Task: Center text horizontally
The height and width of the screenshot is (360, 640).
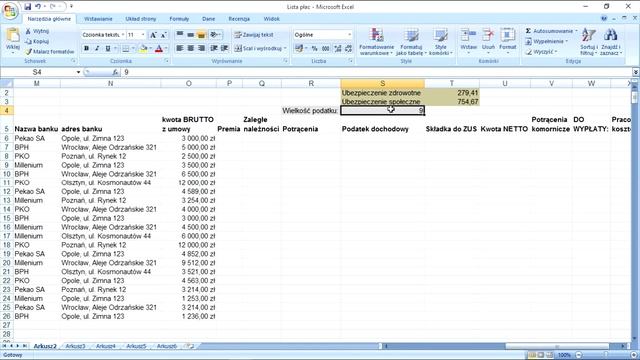Action: point(190,49)
